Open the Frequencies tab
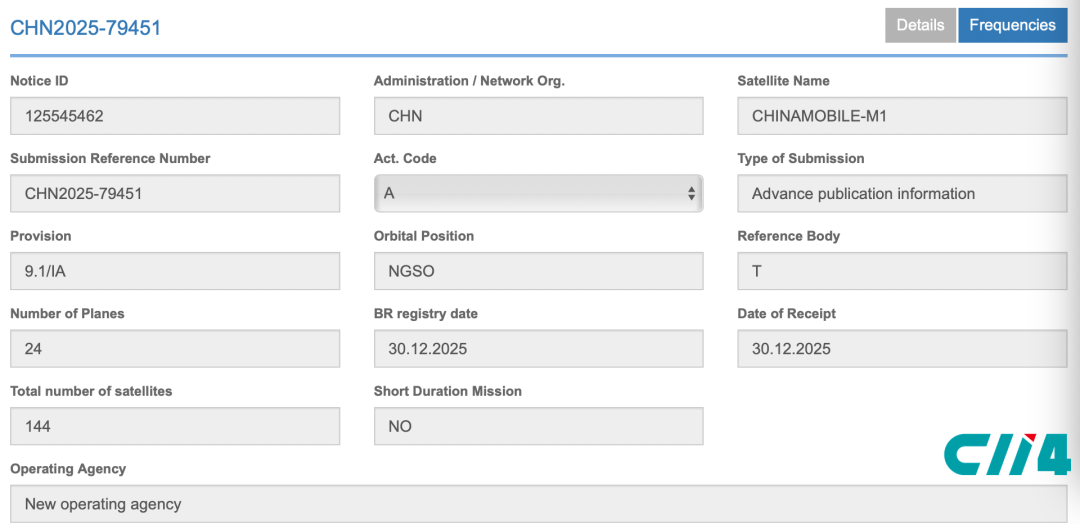 pos(1012,26)
